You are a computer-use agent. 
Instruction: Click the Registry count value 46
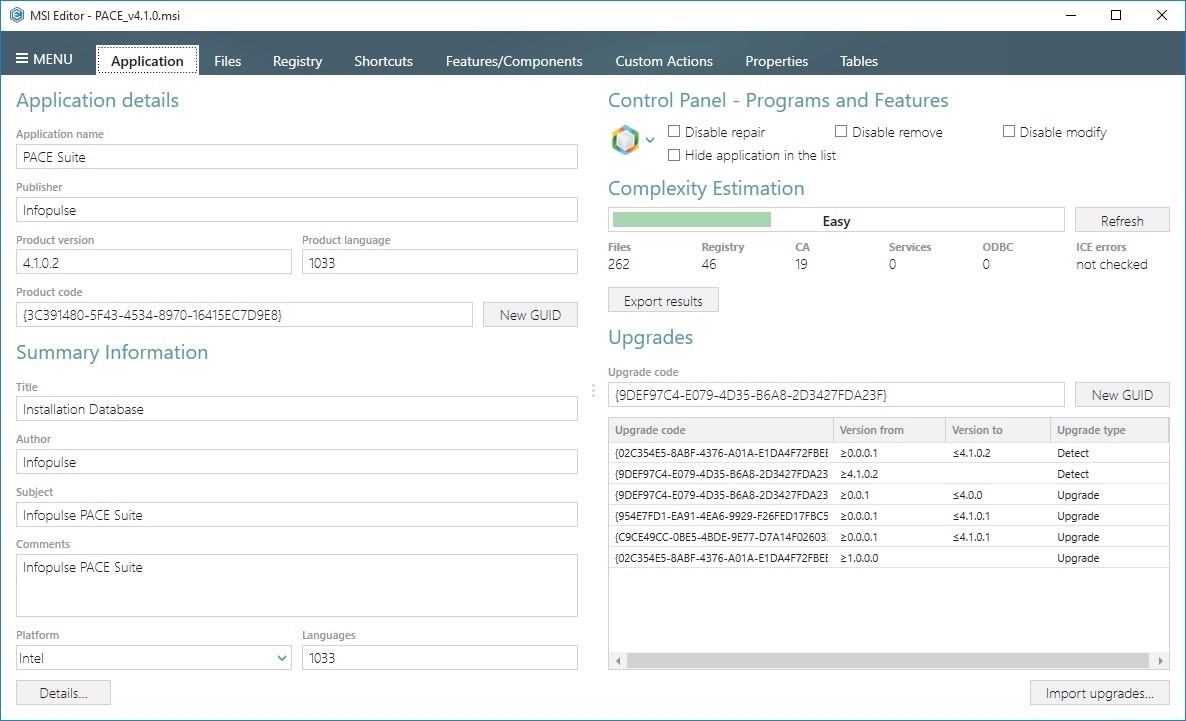click(709, 264)
